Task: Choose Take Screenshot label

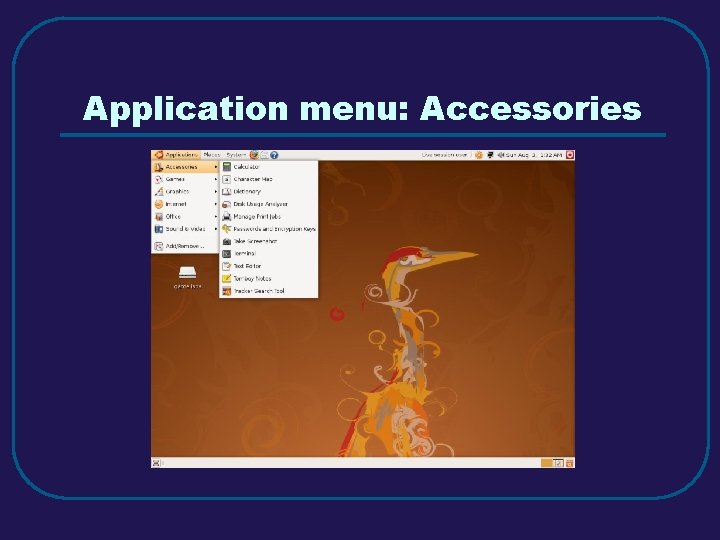Action: coord(255,241)
